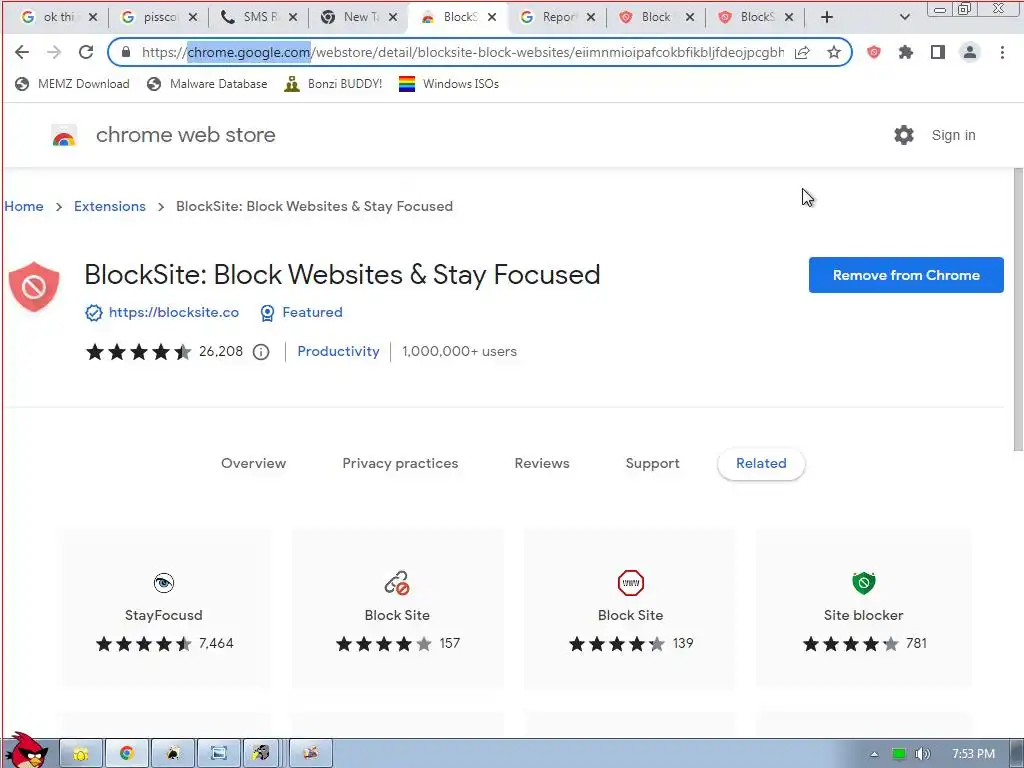This screenshot has height=768, width=1024.
Task: Click the view-site-information lock icon
Action: tap(126, 52)
